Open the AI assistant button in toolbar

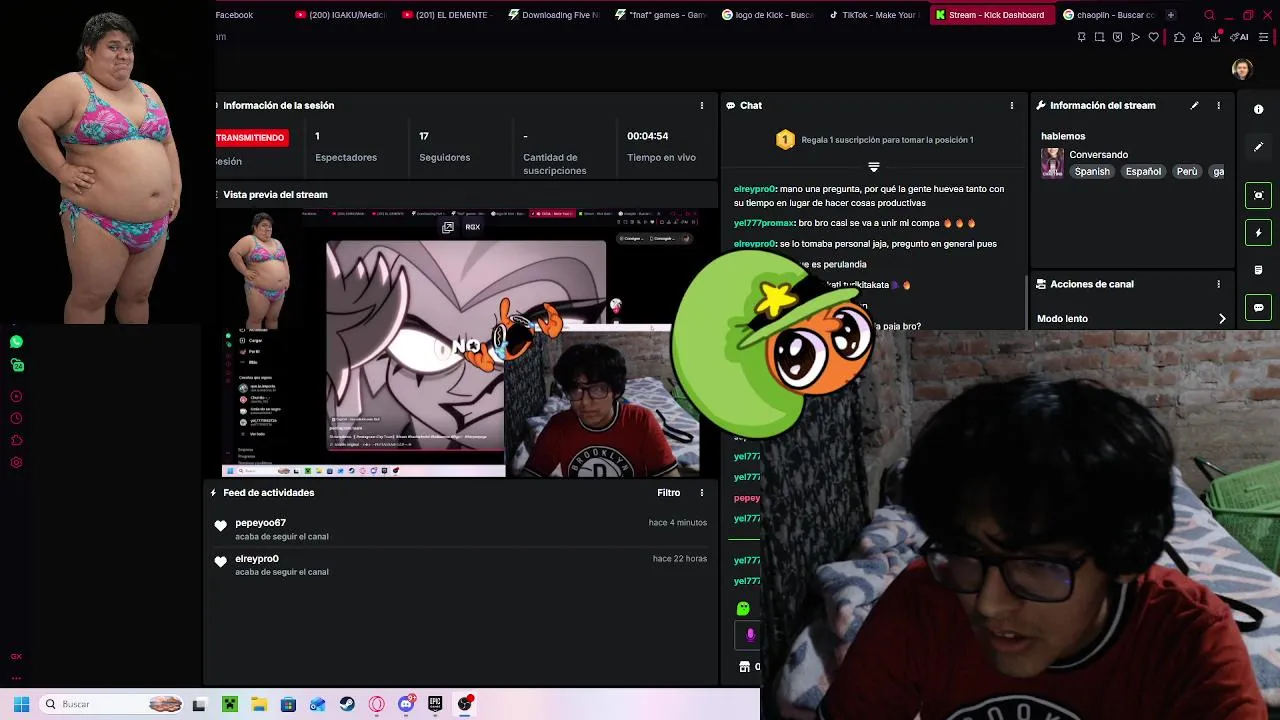point(1240,37)
